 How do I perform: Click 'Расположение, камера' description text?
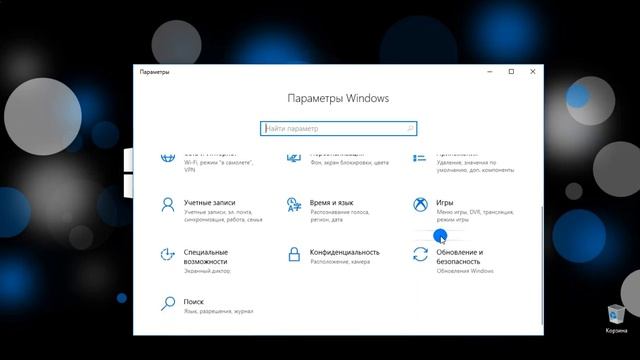pos(340,262)
